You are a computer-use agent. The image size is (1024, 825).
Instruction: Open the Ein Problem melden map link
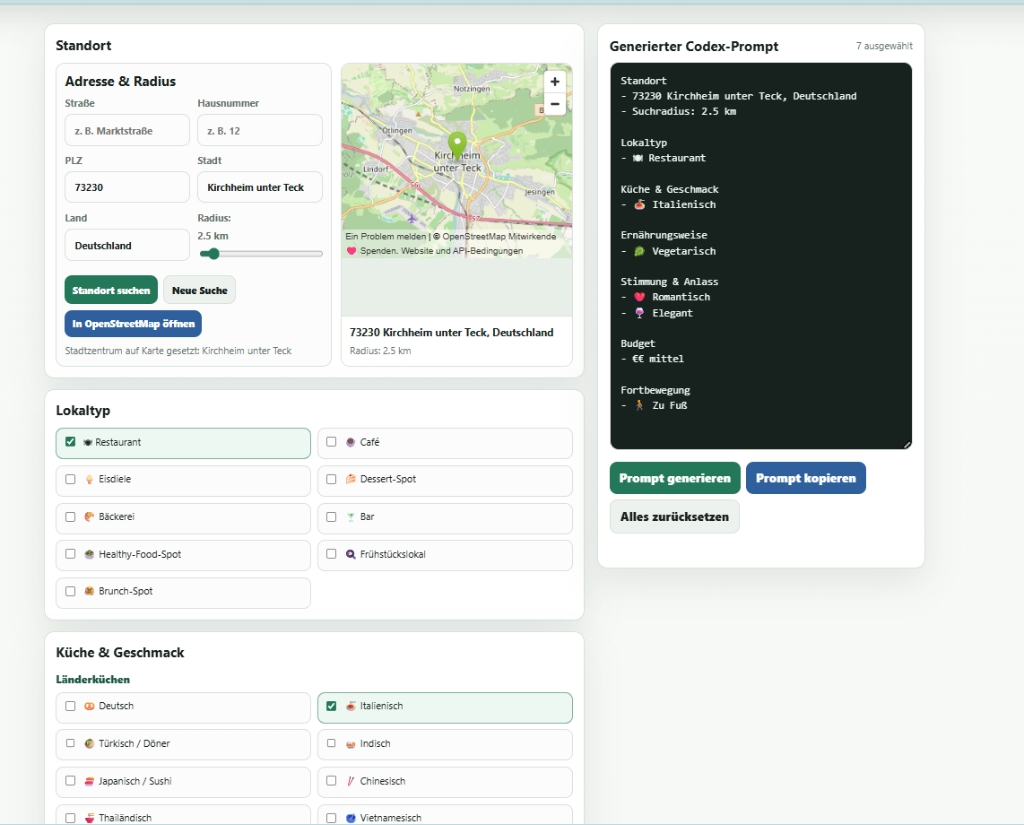(x=385, y=236)
